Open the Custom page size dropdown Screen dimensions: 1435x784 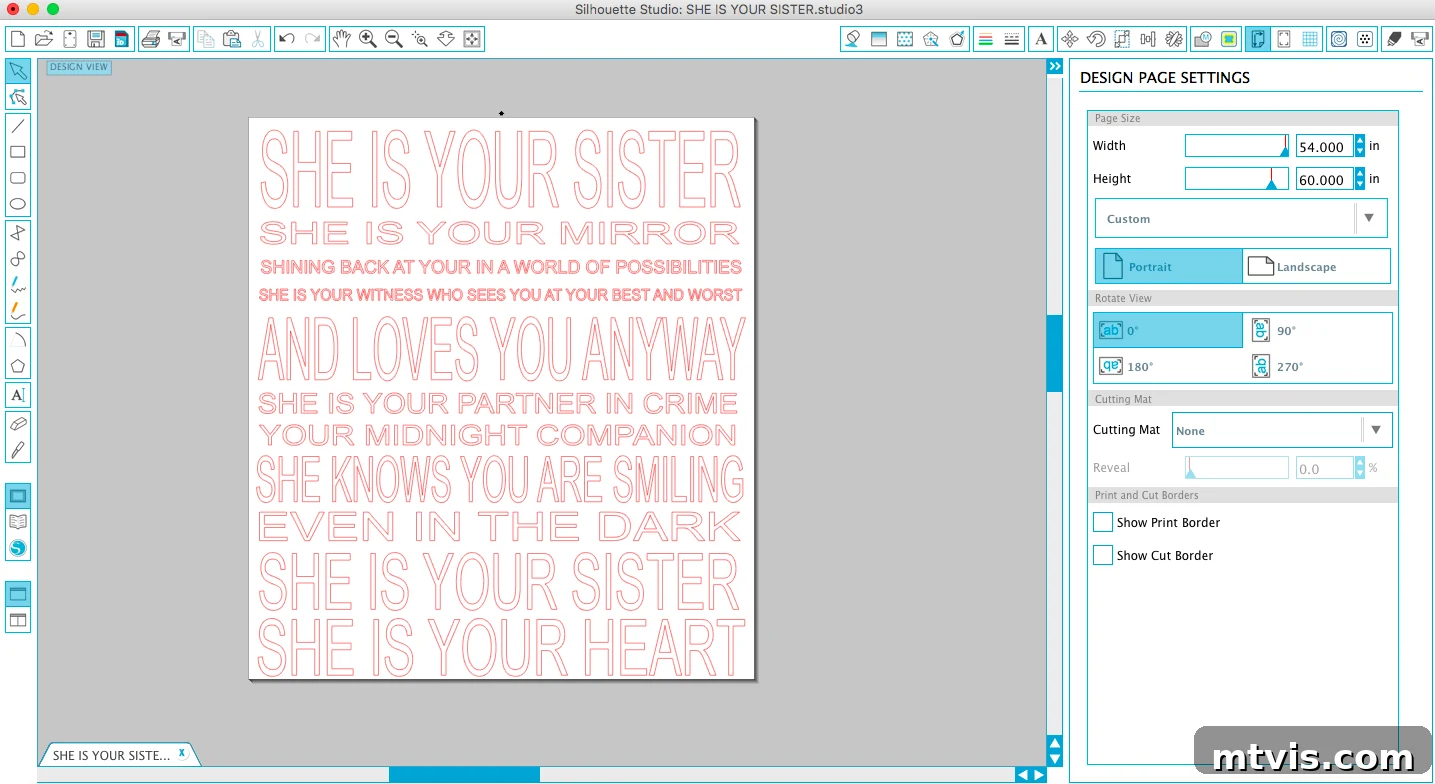pos(1241,218)
